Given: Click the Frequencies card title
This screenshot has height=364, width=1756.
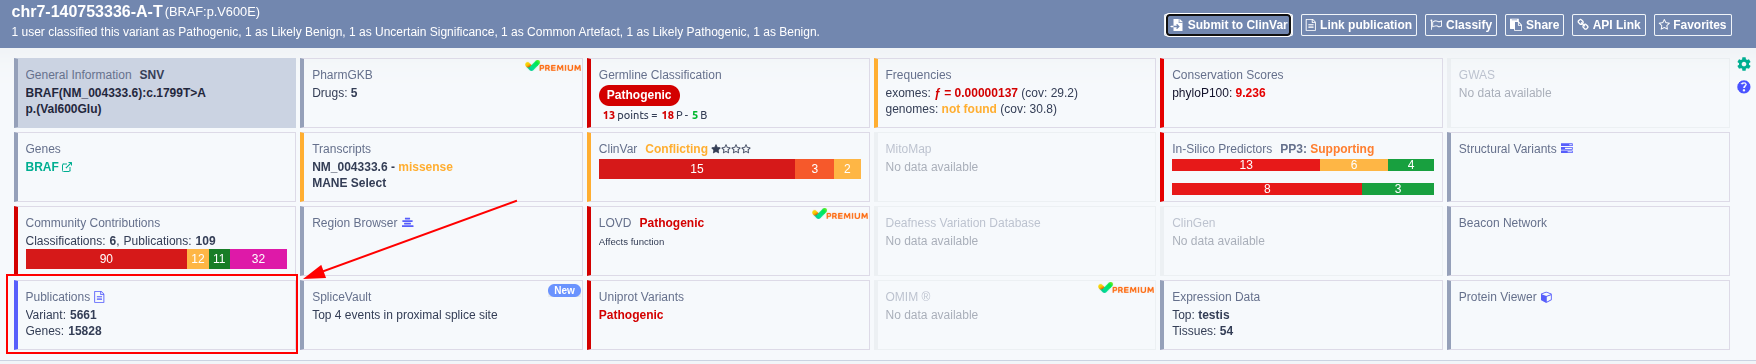Looking at the screenshot, I should (918, 75).
